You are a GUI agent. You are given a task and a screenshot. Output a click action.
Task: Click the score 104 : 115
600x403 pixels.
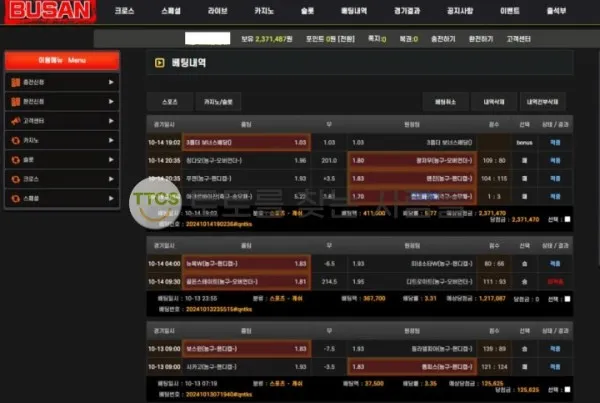494,178
